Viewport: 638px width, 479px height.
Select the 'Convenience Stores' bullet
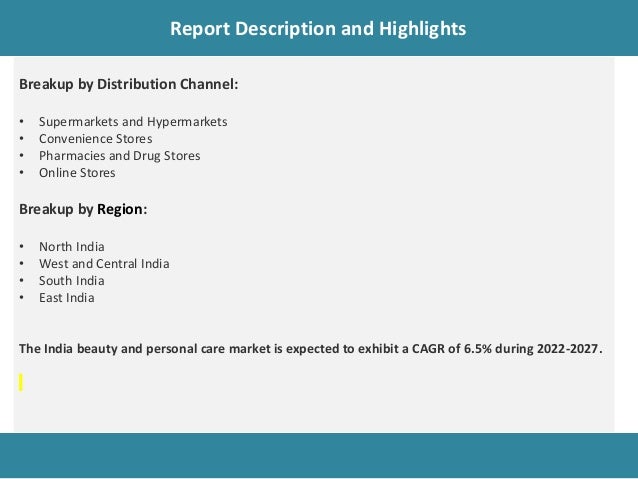[x=96, y=139]
